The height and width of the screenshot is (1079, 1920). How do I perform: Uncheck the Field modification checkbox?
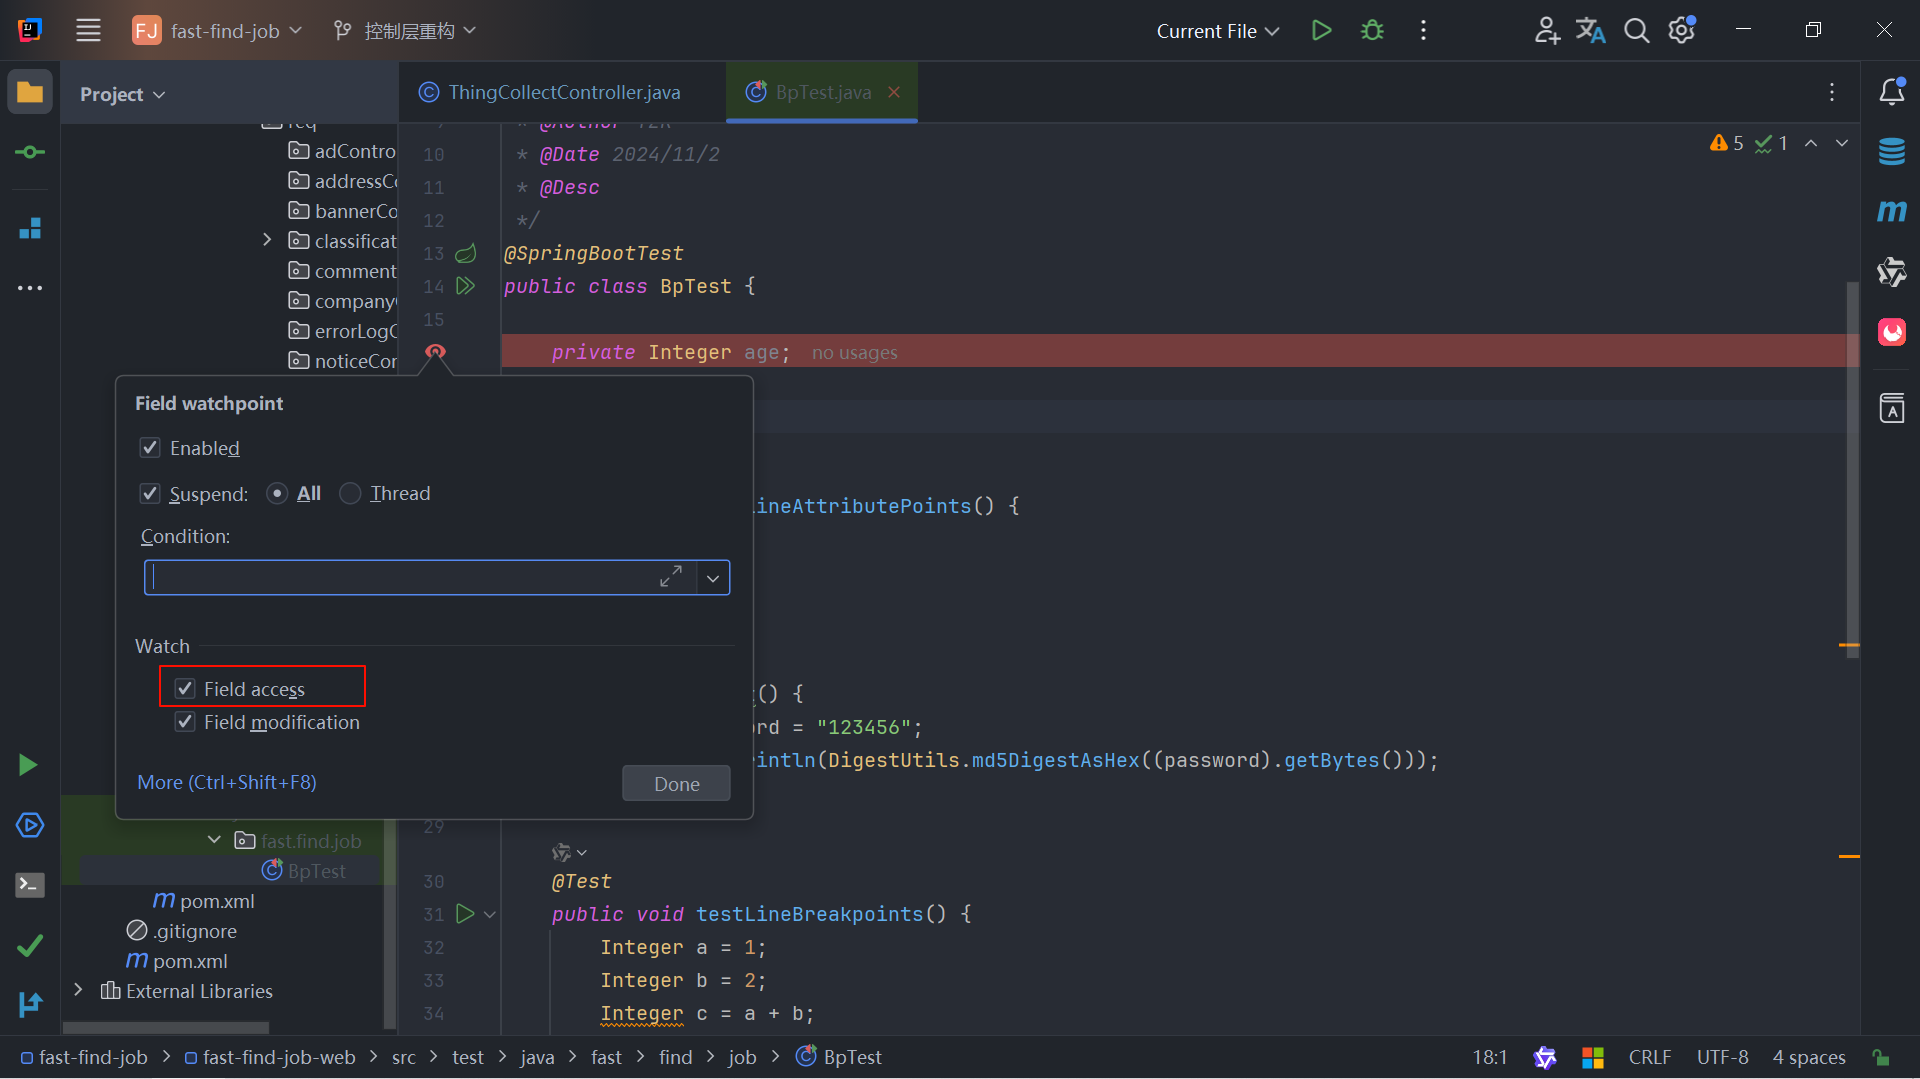point(185,721)
